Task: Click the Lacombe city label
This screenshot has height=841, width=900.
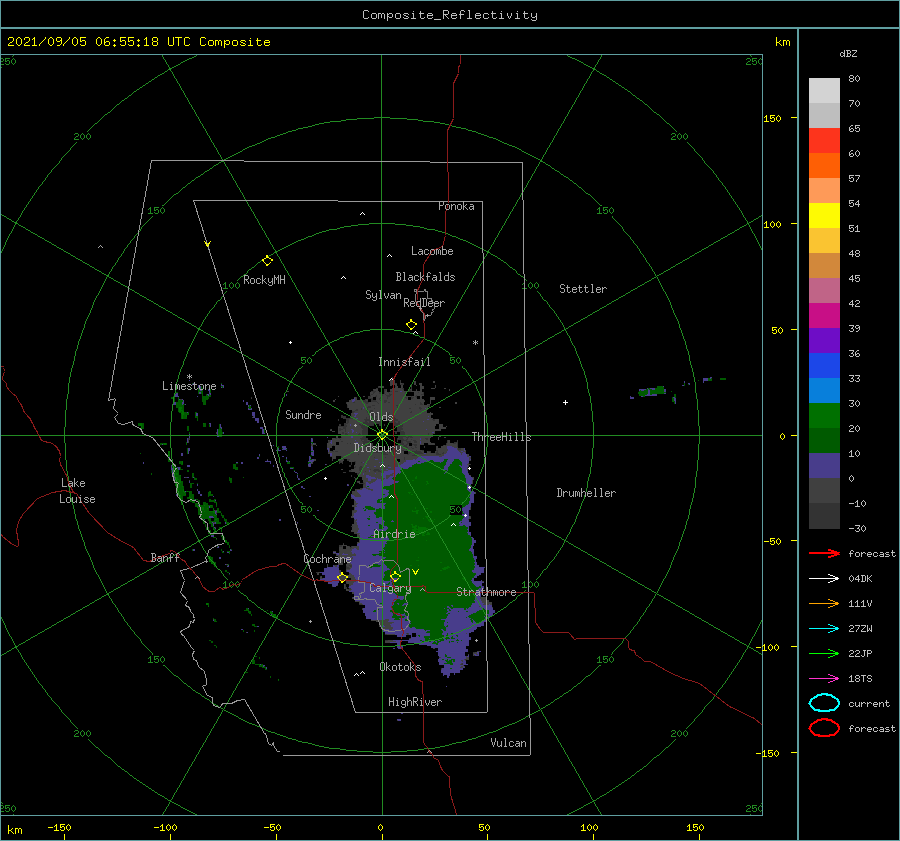Action: [x=432, y=251]
